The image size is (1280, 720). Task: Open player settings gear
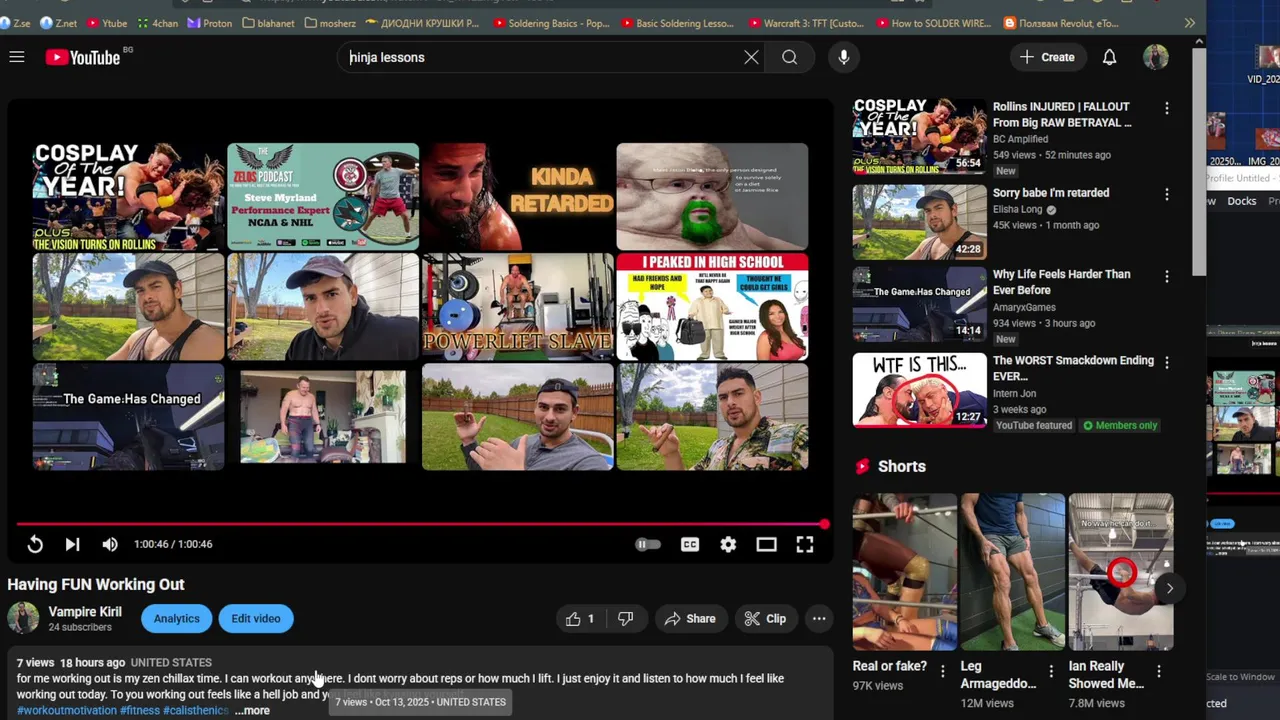click(x=728, y=544)
